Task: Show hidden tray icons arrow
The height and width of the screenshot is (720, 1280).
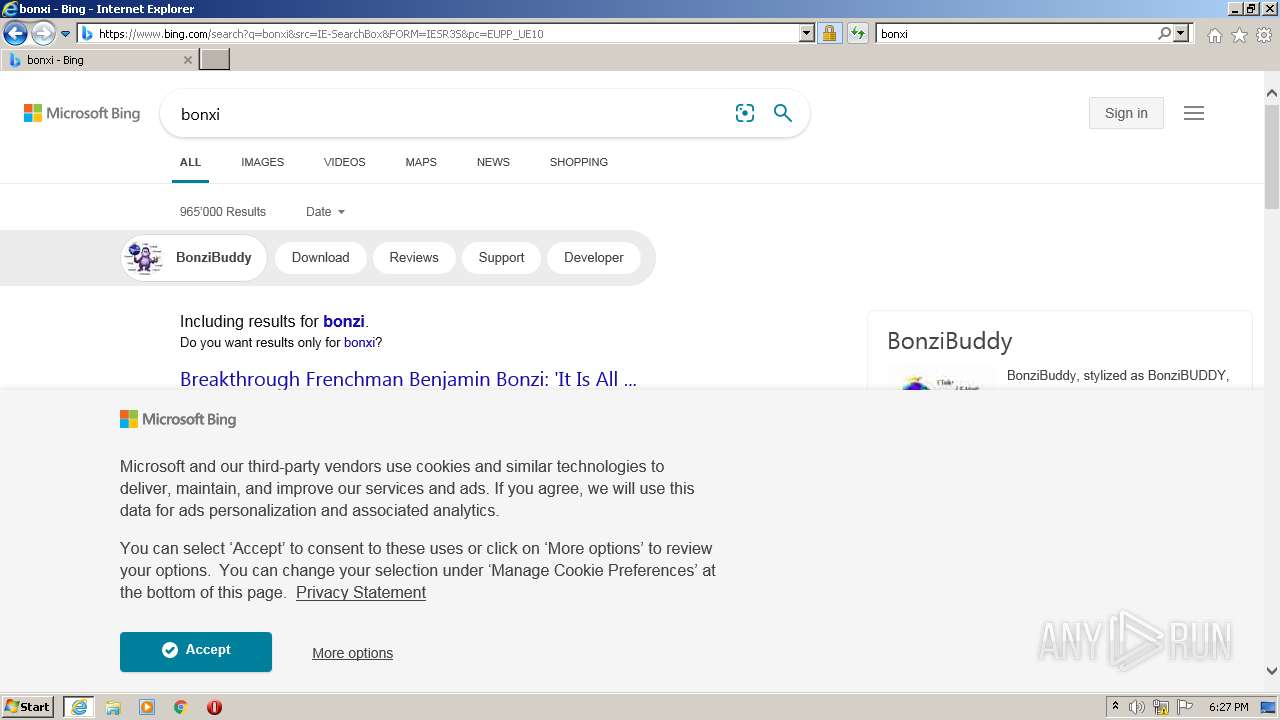Action: pos(1115,707)
